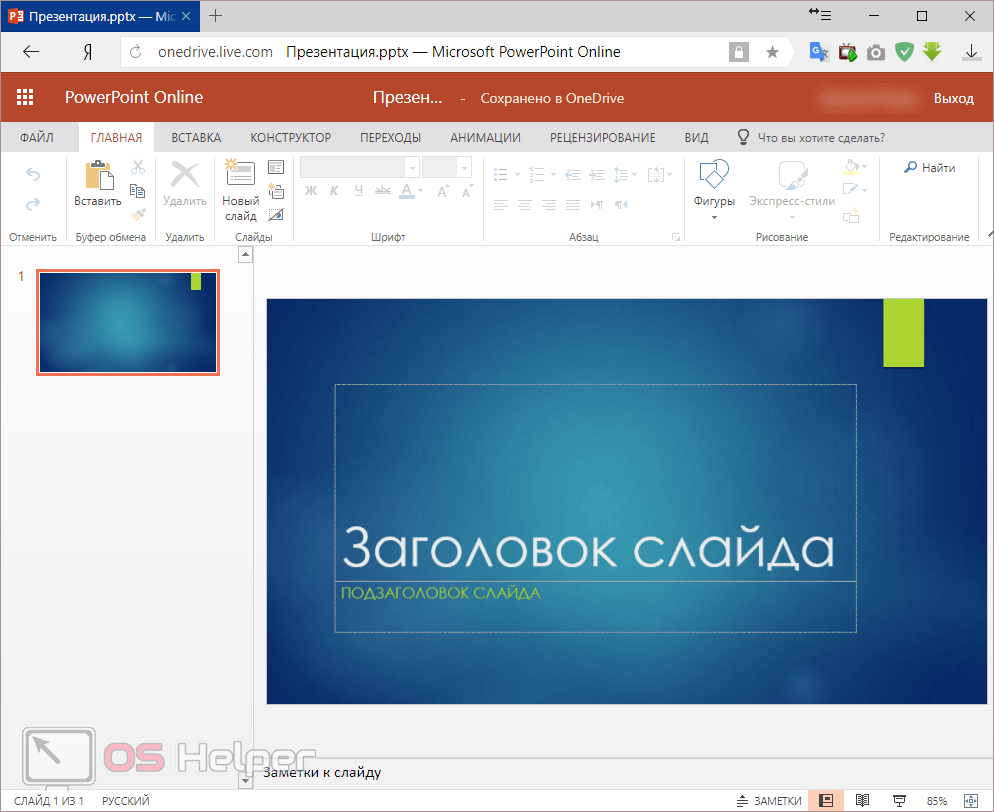Switch to the ВСТАВКА tab
The width and height of the screenshot is (994, 812).
[x=196, y=138]
